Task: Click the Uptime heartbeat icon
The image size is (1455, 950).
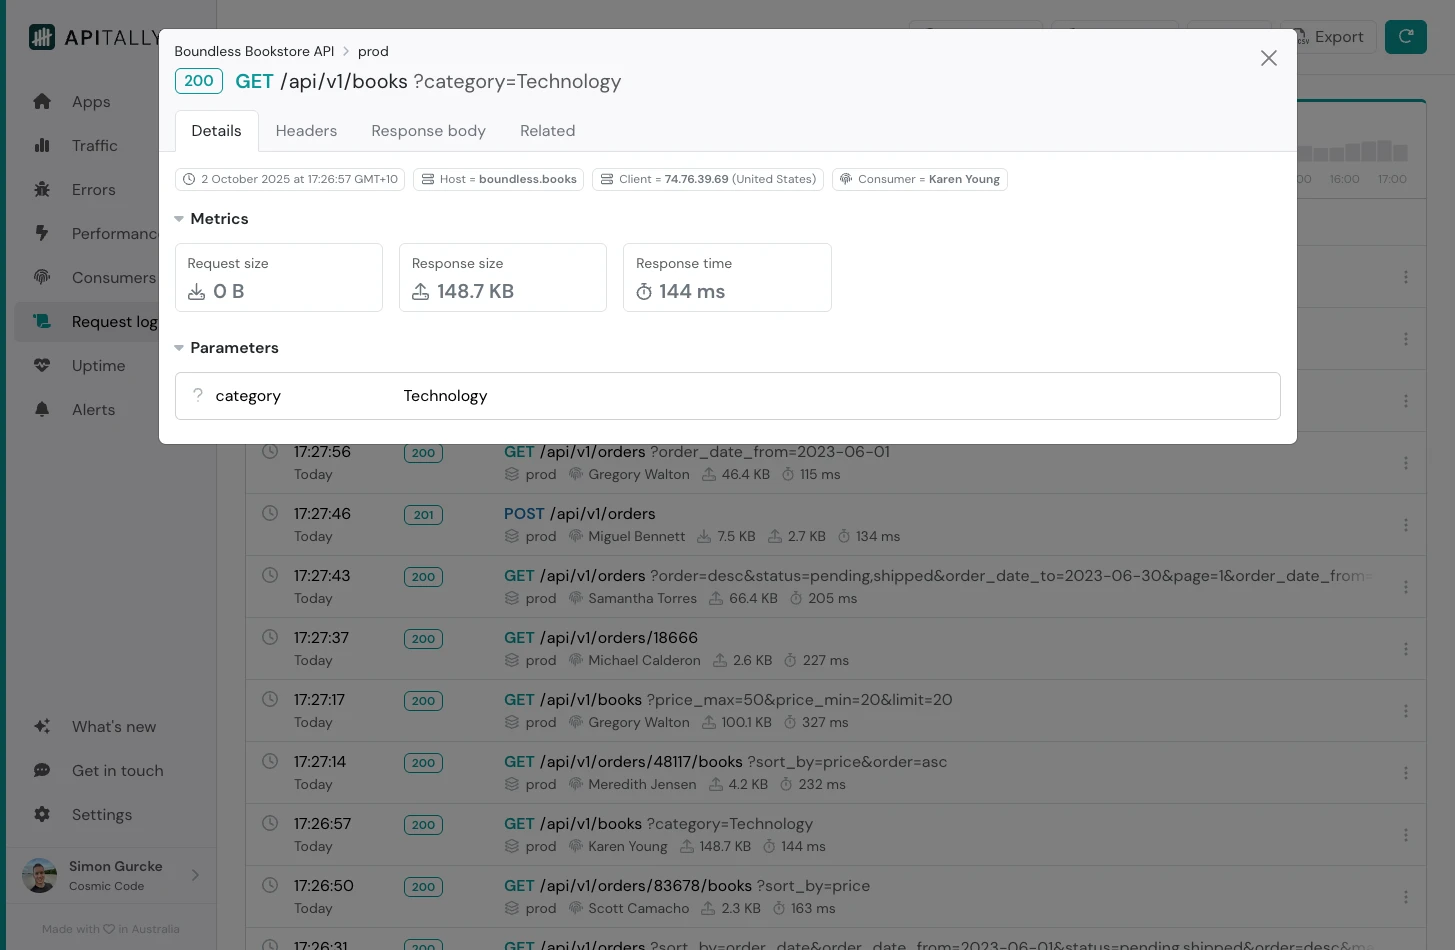Action: coord(42,366)
